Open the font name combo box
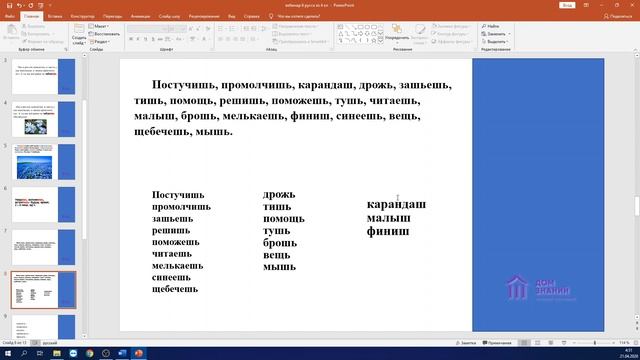The width and height of the screenshot is (640, 360). (x=148, y=29)
